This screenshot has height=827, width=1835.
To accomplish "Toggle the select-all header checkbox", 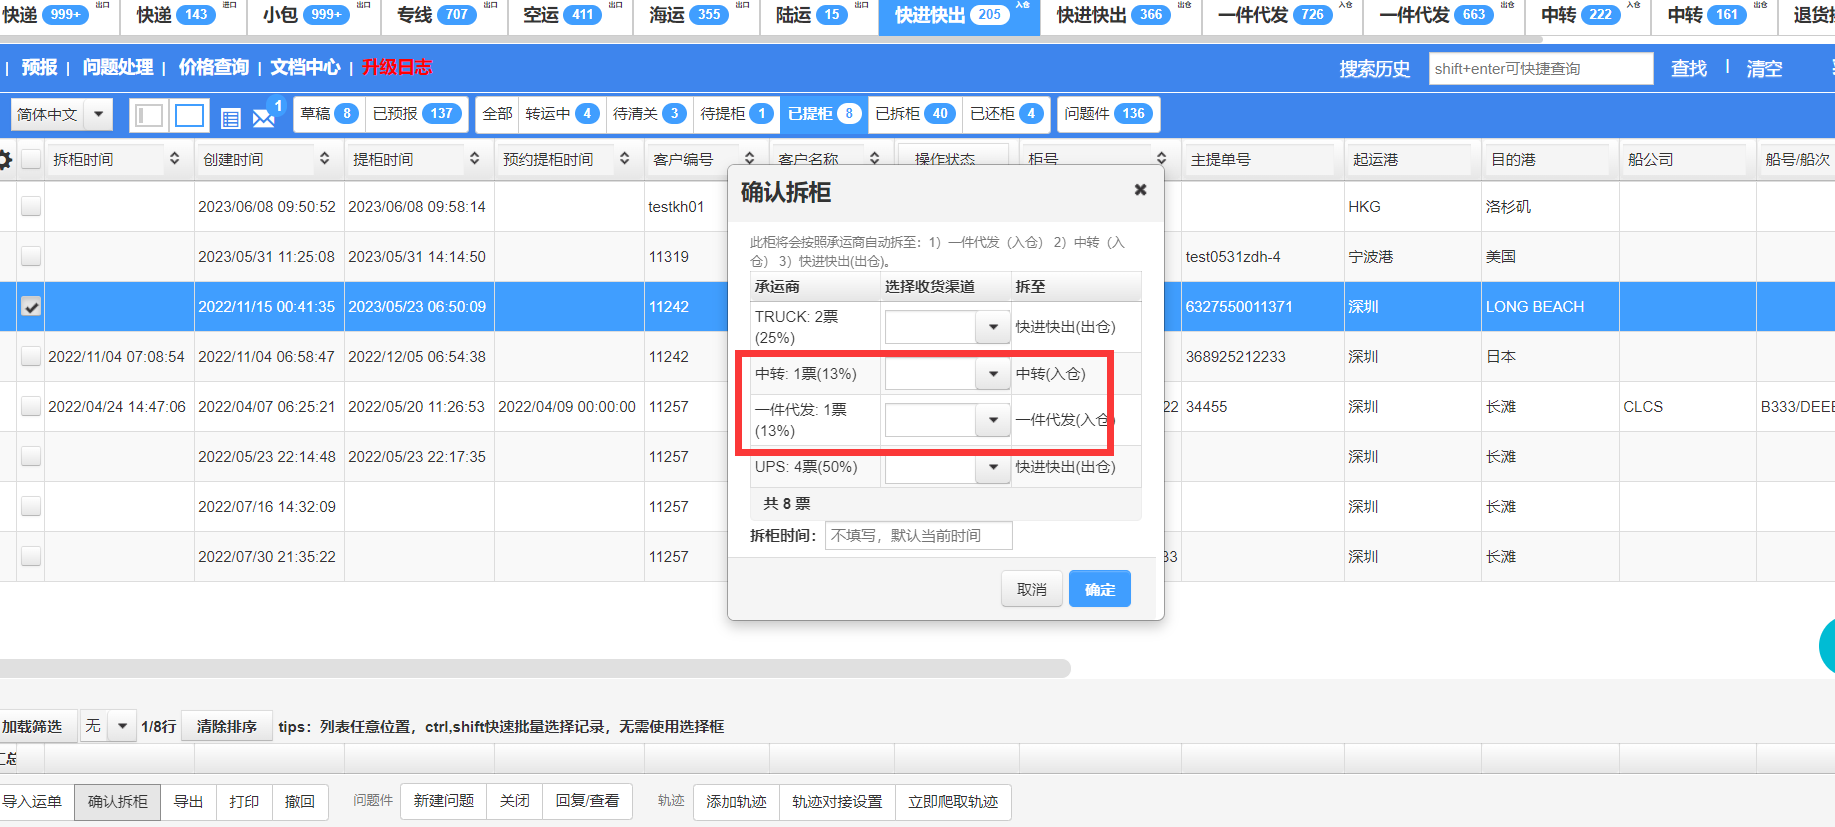I will pyautogui.click(x=31, y=159).
